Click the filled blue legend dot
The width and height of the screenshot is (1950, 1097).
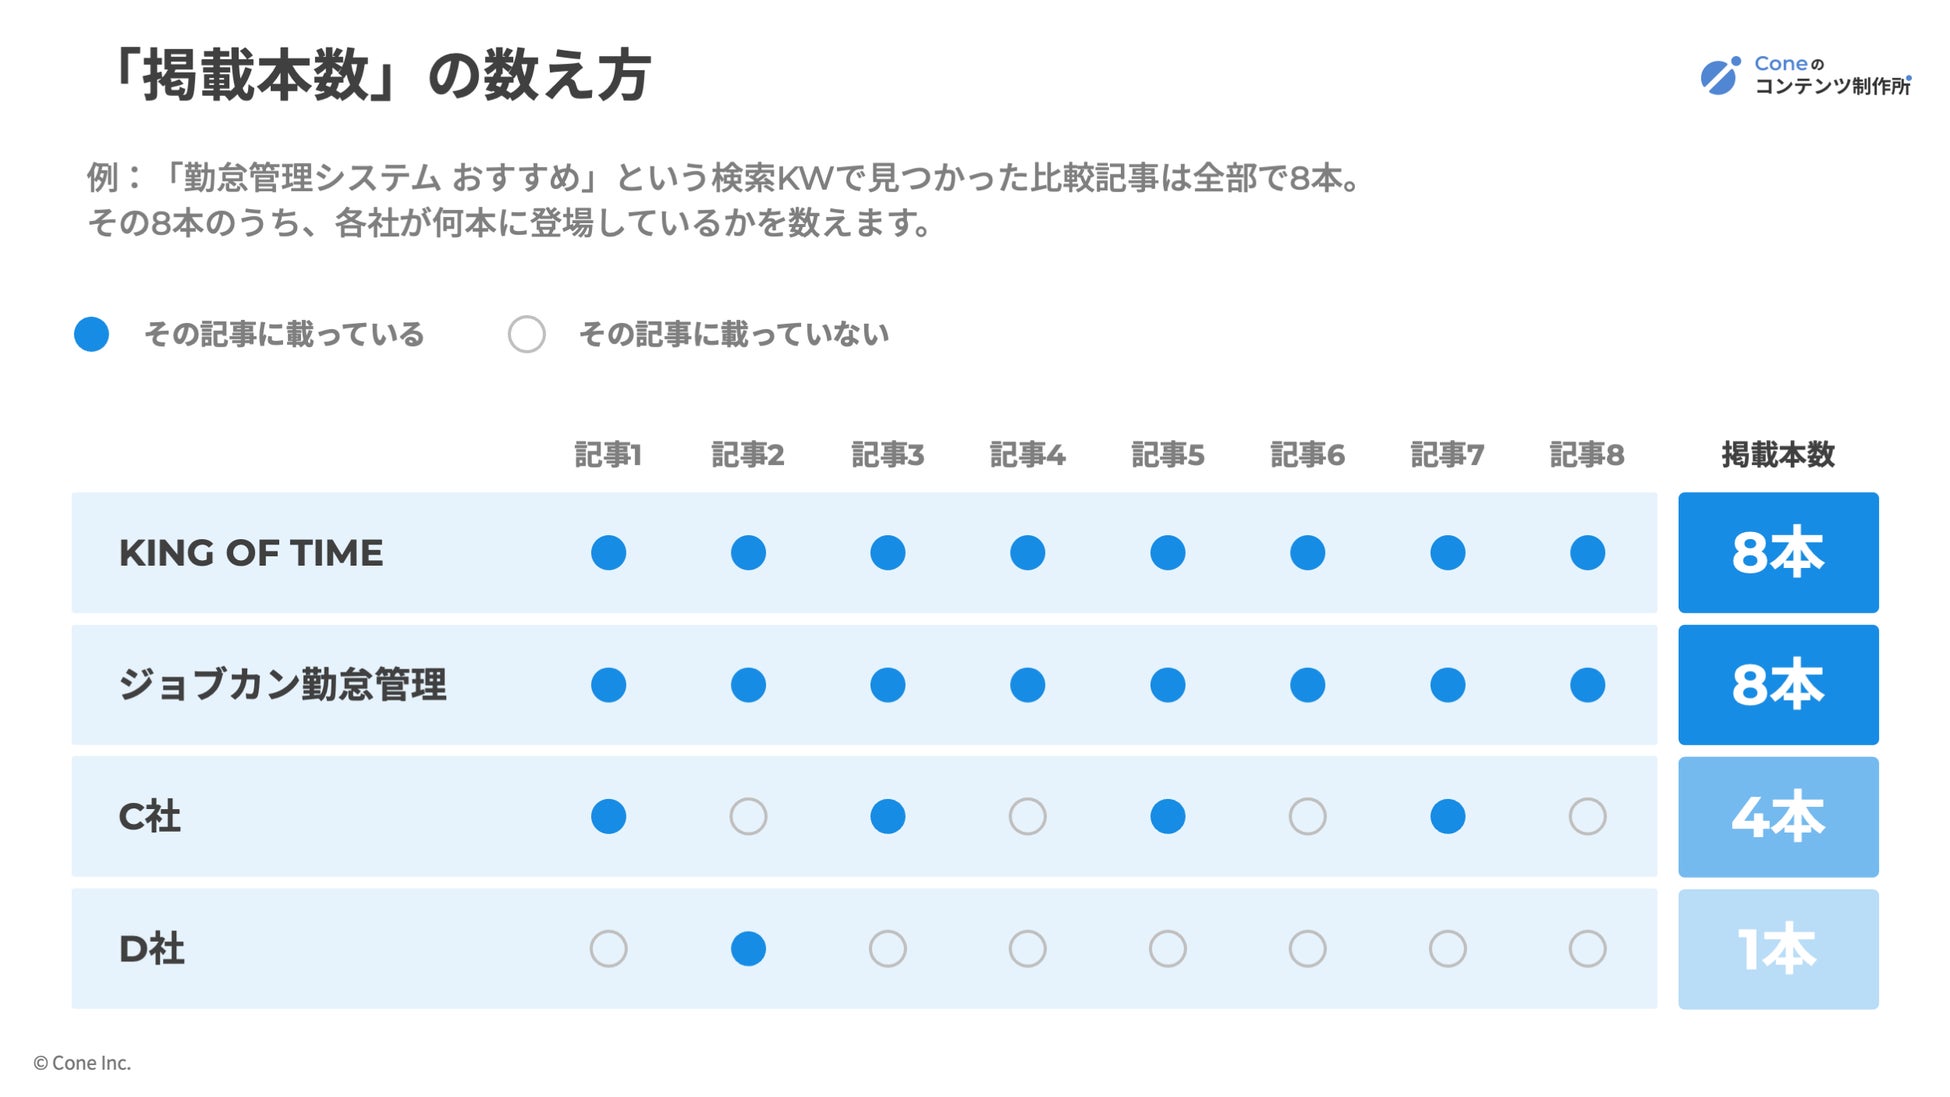click(91, 334)
